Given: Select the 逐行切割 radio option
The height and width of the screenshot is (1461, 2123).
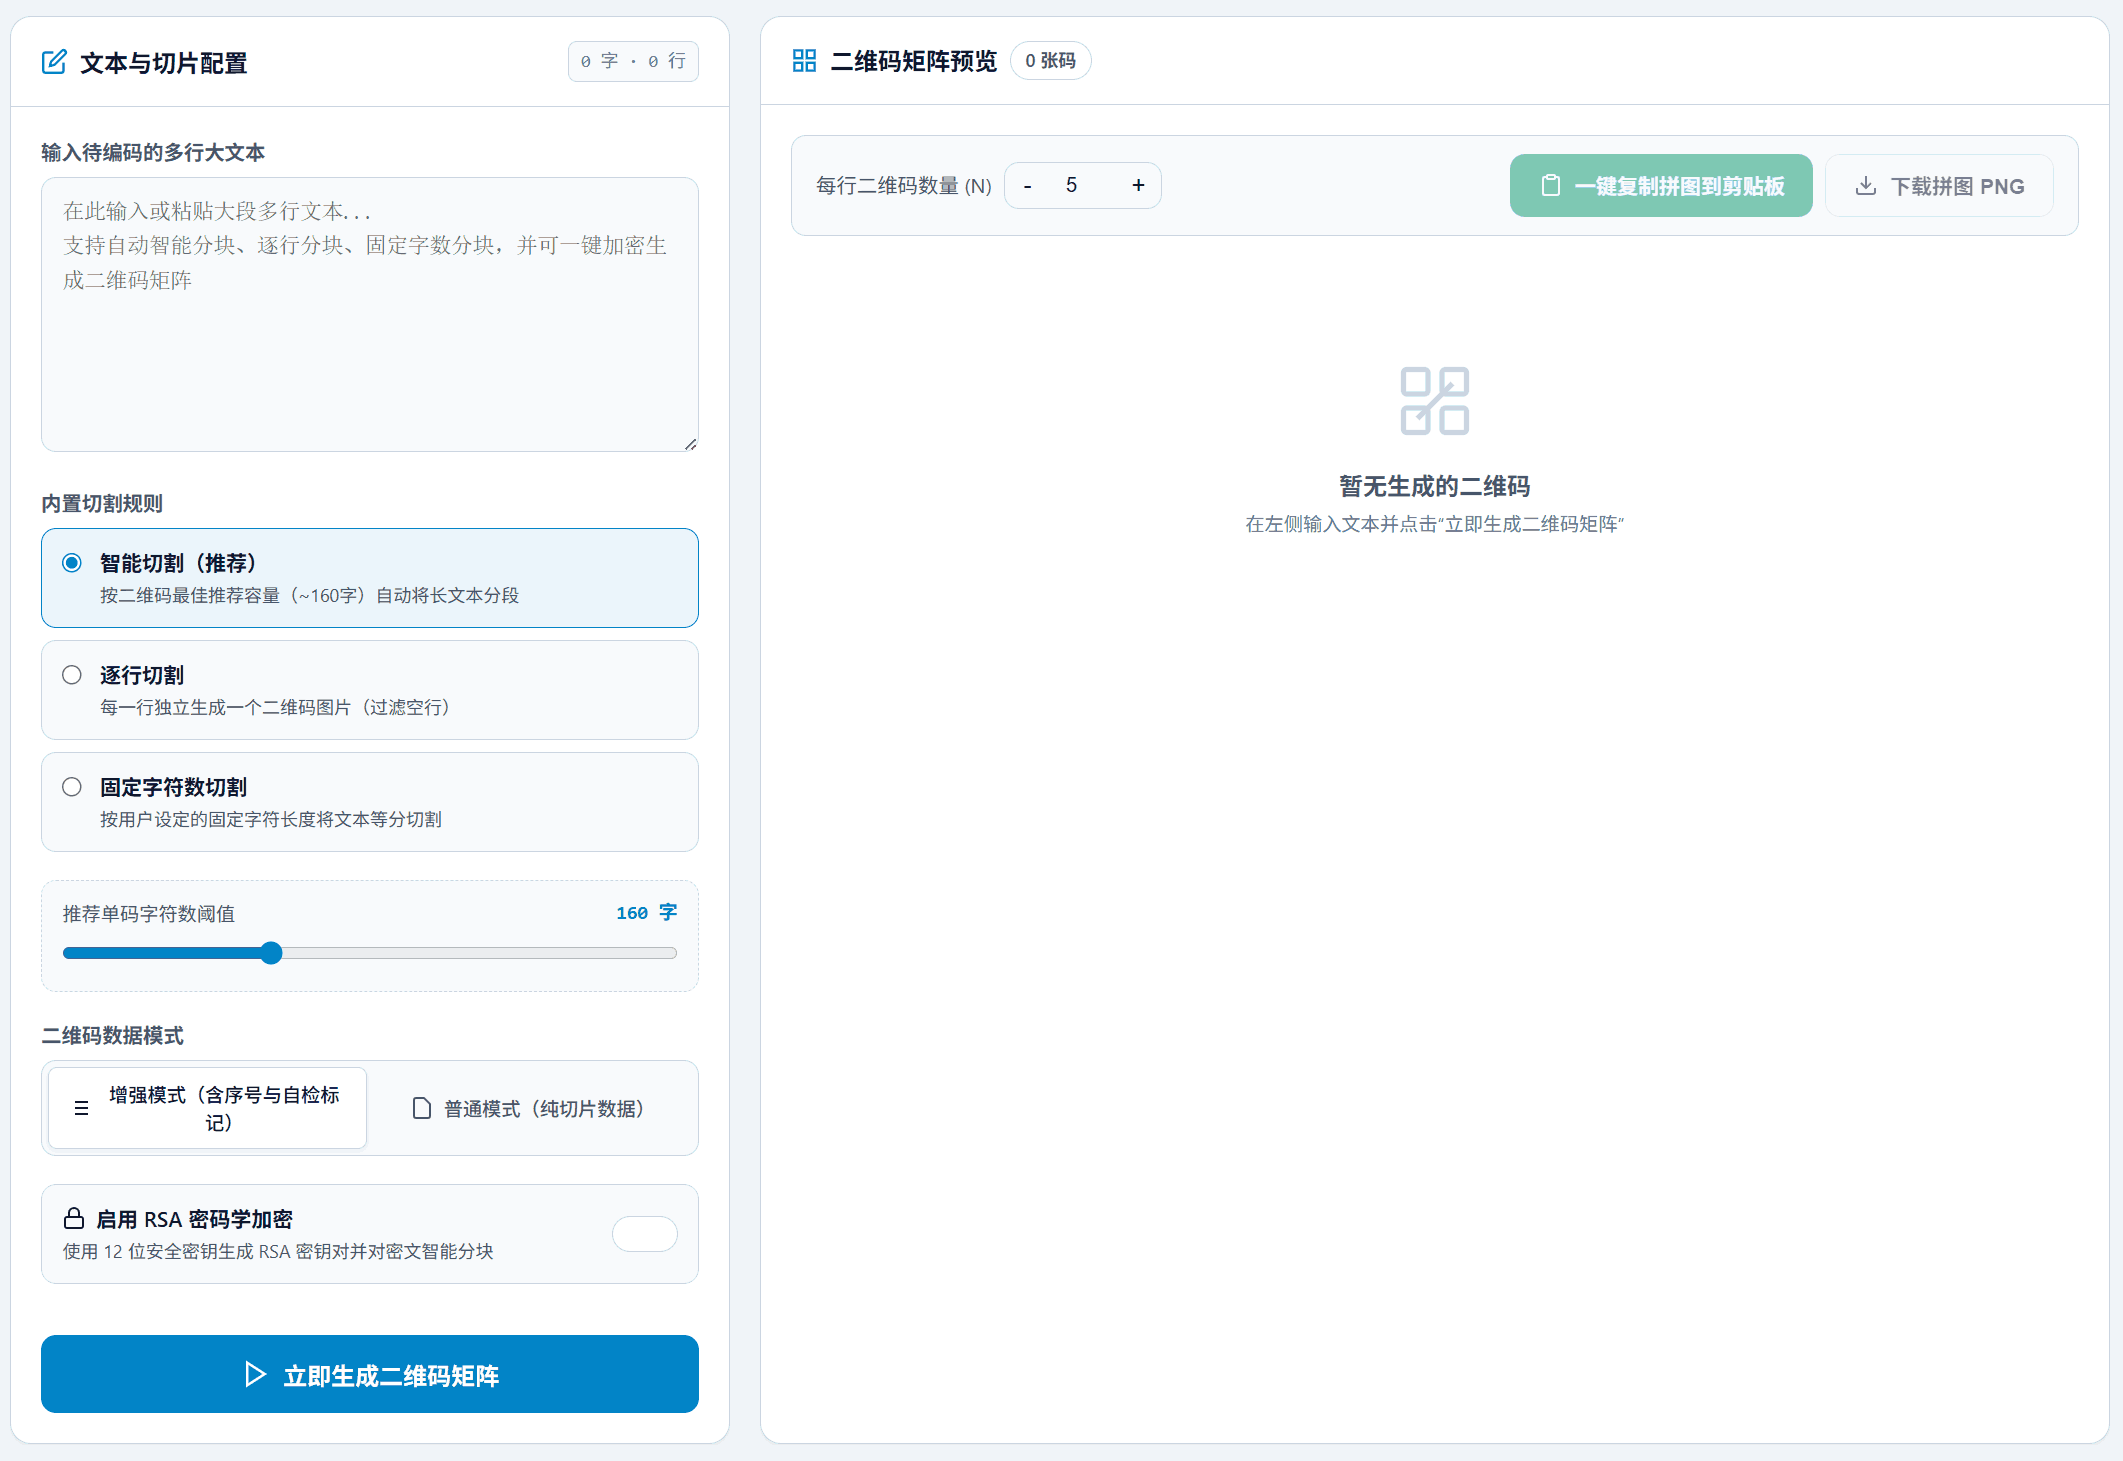Looking at the screenshot, I should coord(72,675).
